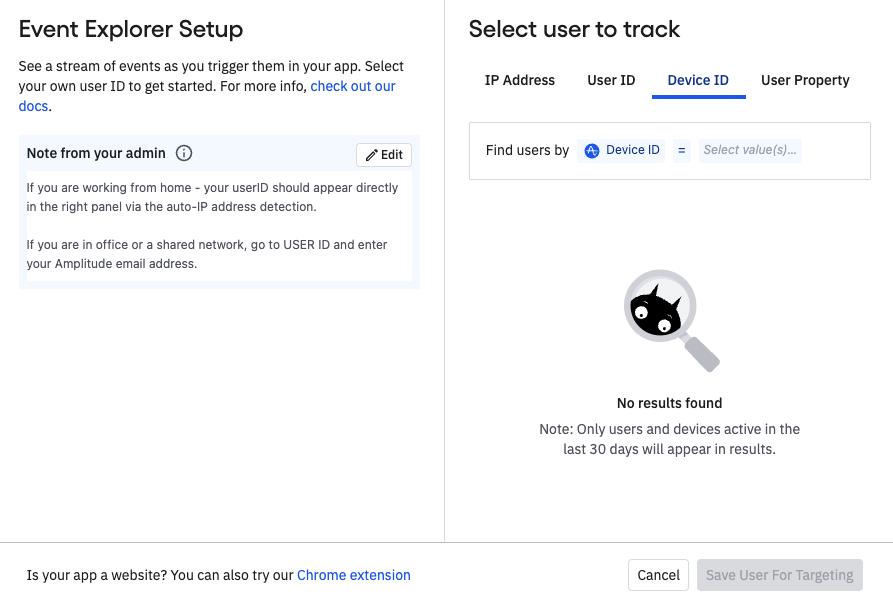The height and width of the screenshot is (602, 893).
Task: Open the equals operator dropdown
Action: pos(682,151)
